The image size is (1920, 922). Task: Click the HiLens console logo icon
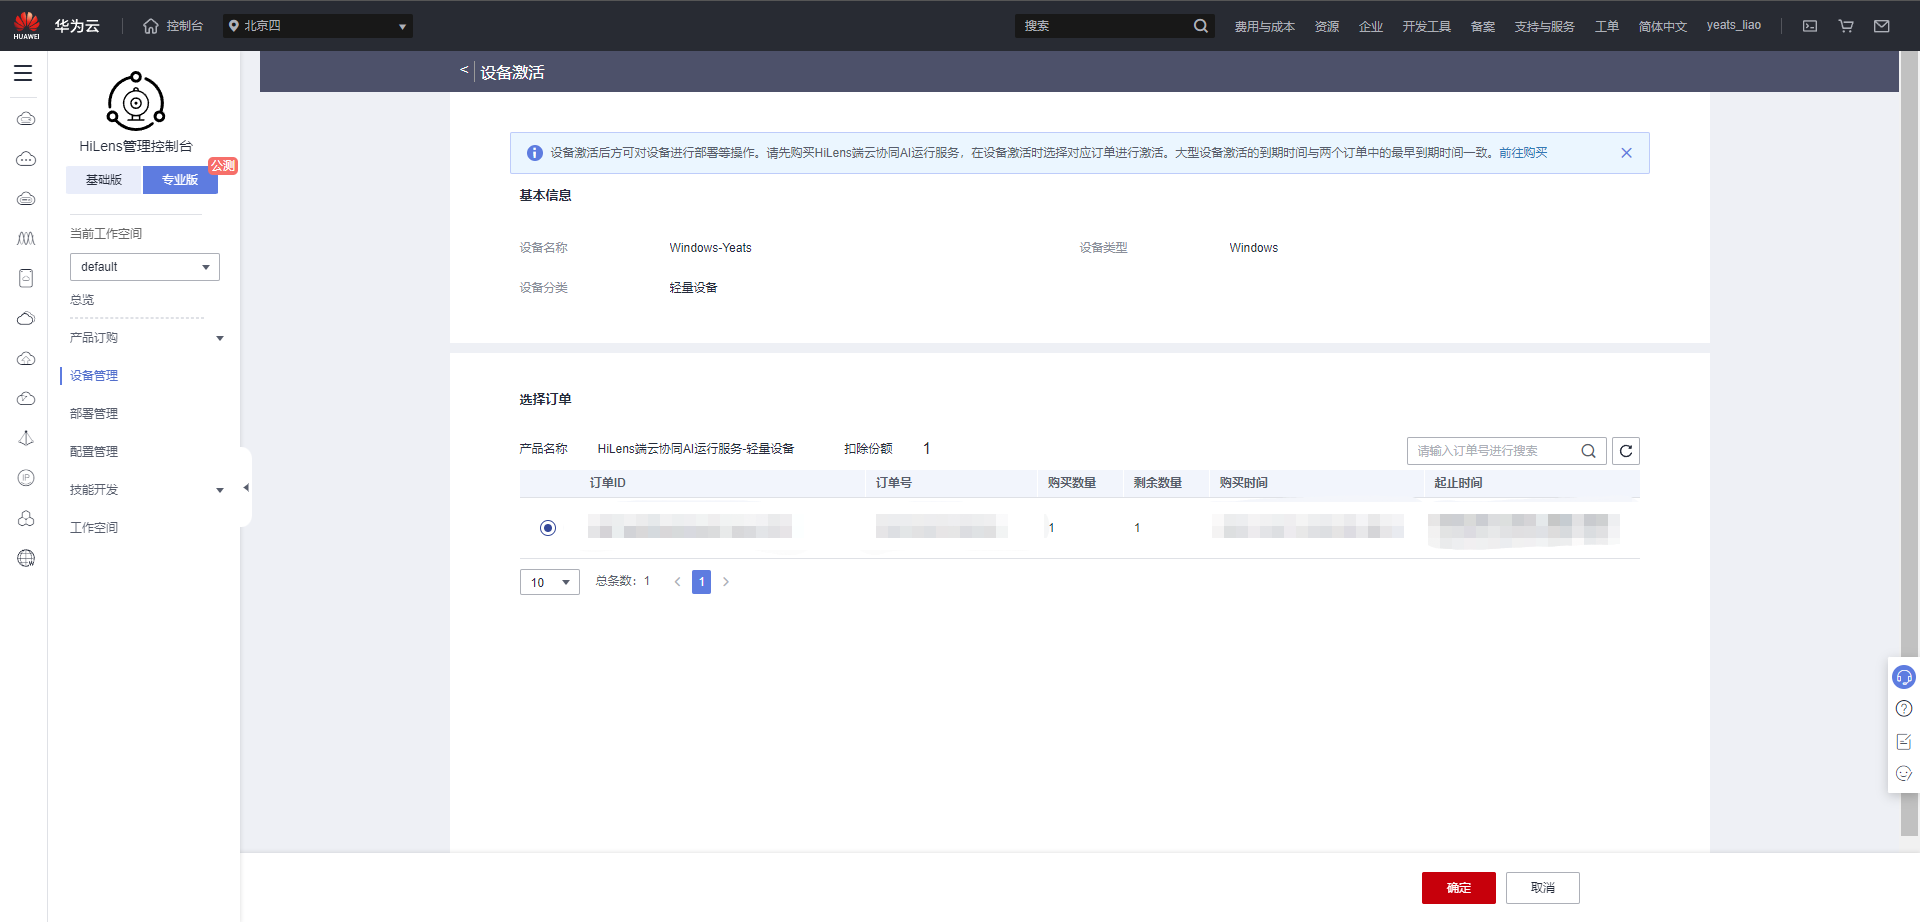(x=136, y=101)
